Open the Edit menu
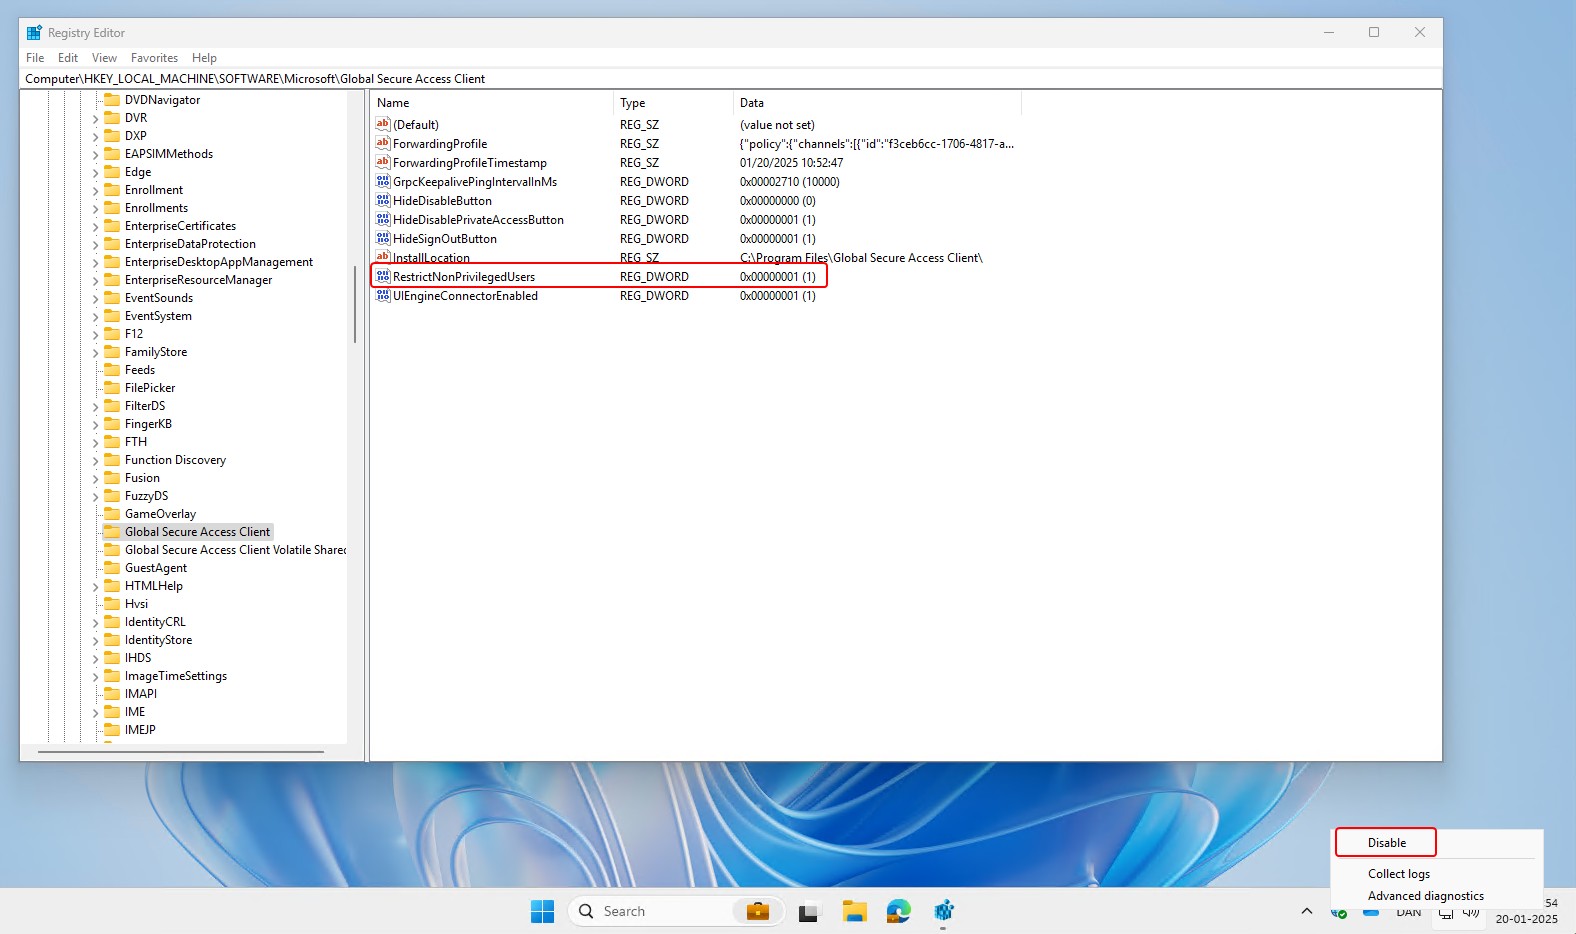This screenshot has width=1576, height=934. (x=68, y=58)
